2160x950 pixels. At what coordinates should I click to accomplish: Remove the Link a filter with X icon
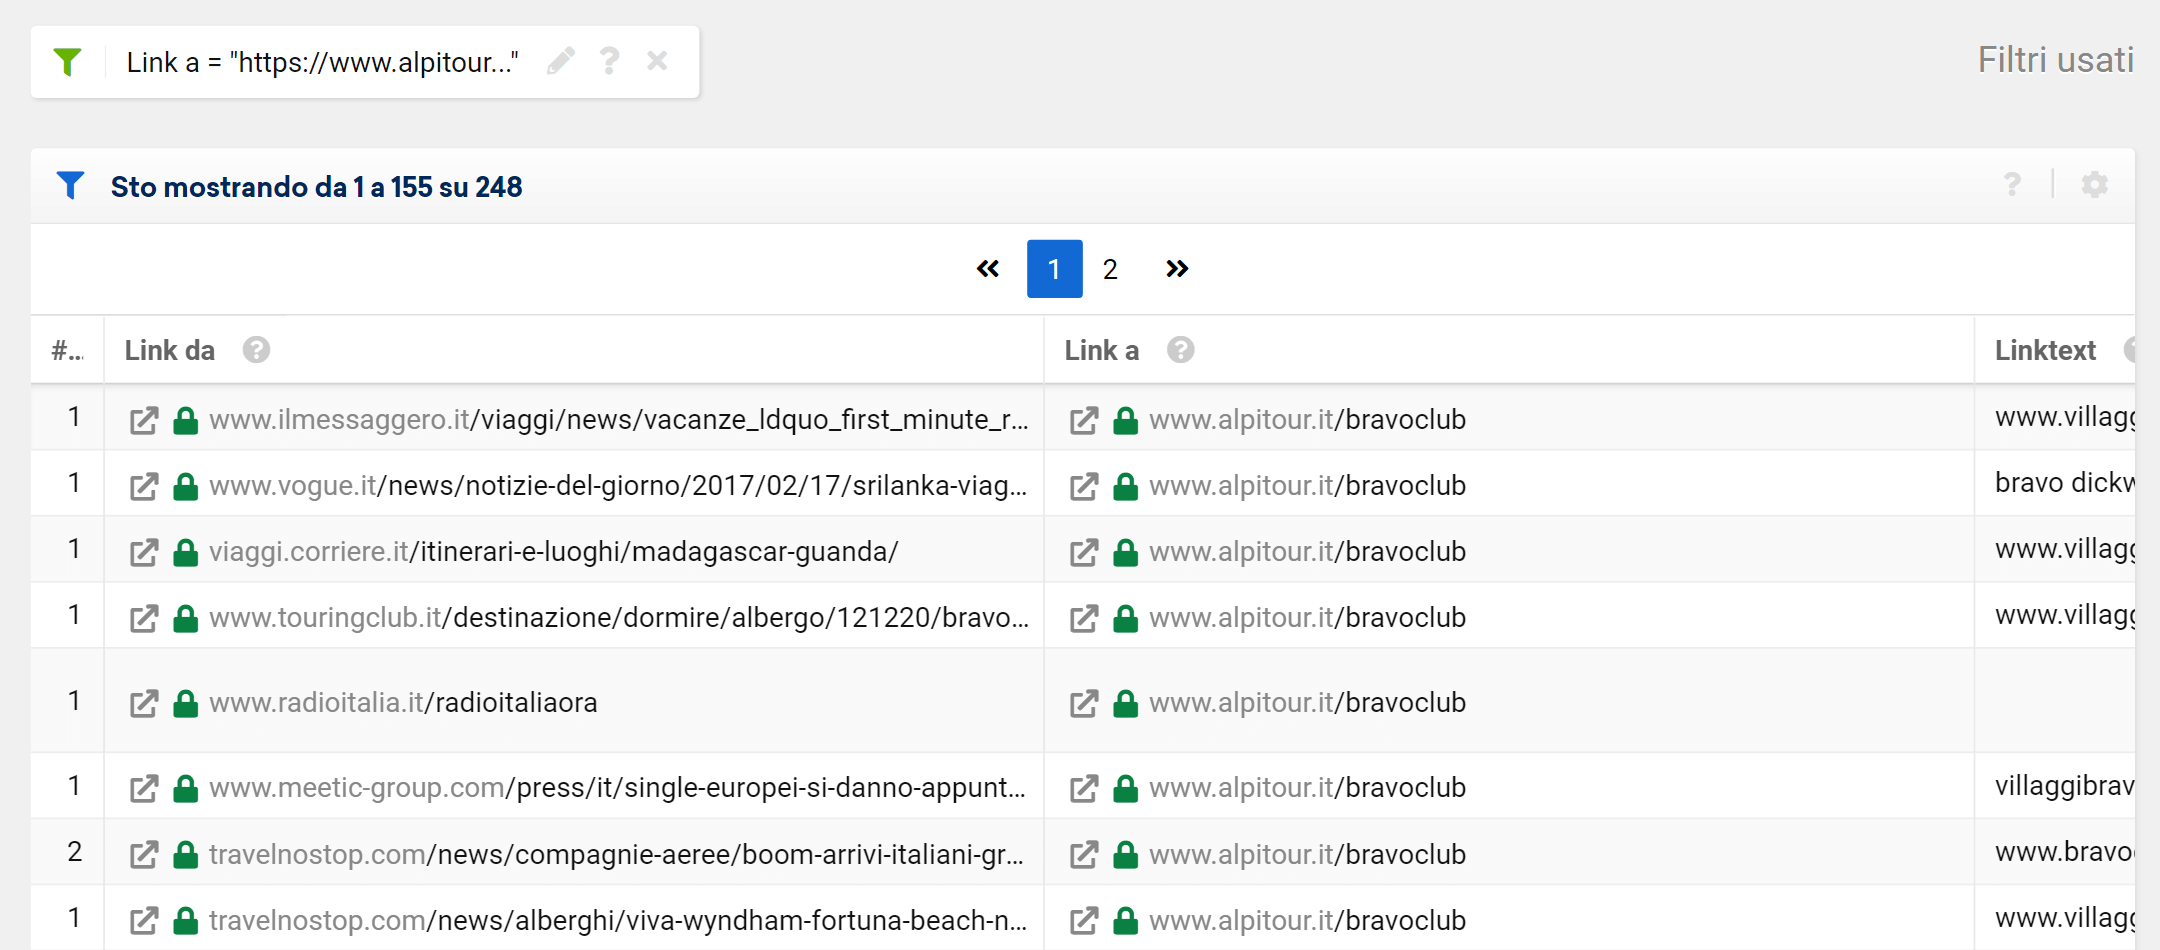pos(657,62)
